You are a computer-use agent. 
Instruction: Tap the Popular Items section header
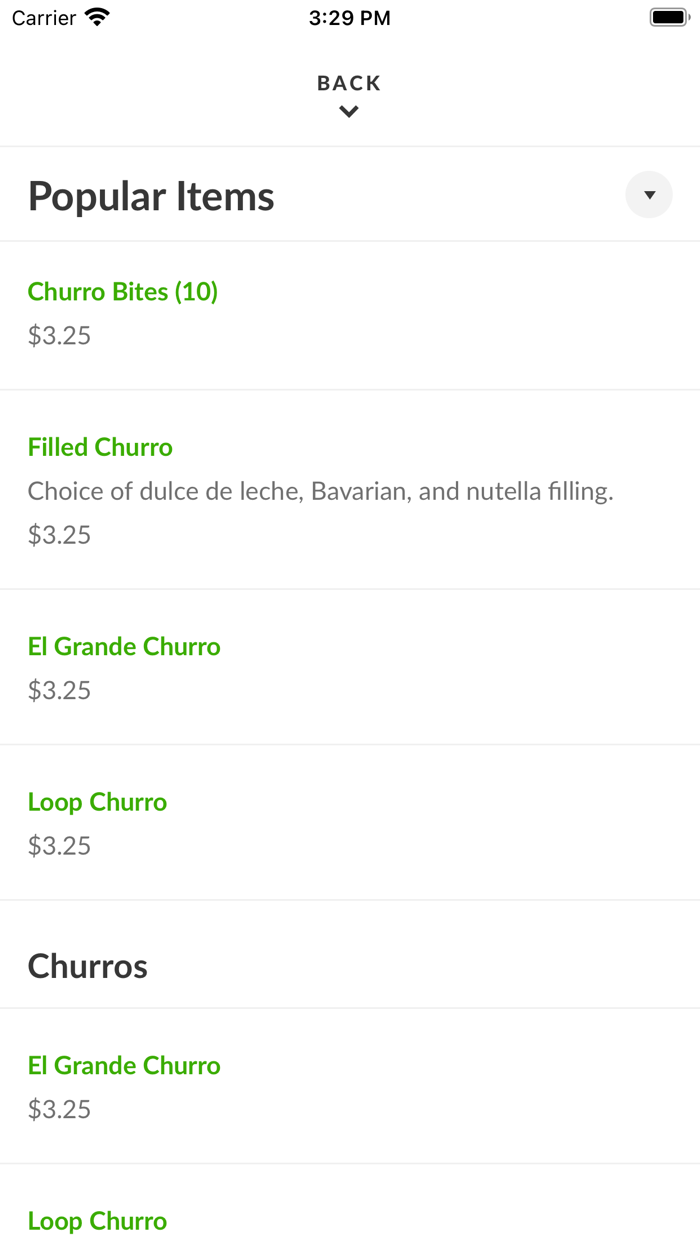[x=150, y=195]
